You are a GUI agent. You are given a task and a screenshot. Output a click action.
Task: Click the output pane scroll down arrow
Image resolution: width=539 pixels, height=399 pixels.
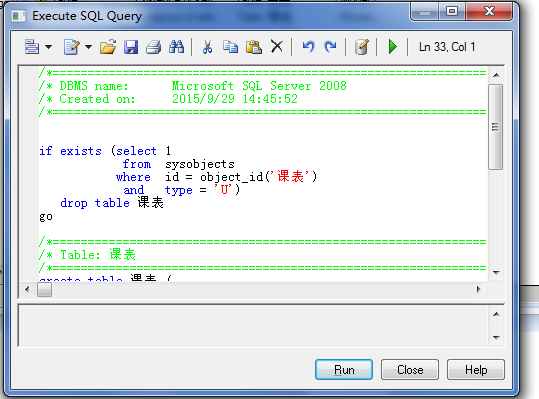(x=496, y=337)
